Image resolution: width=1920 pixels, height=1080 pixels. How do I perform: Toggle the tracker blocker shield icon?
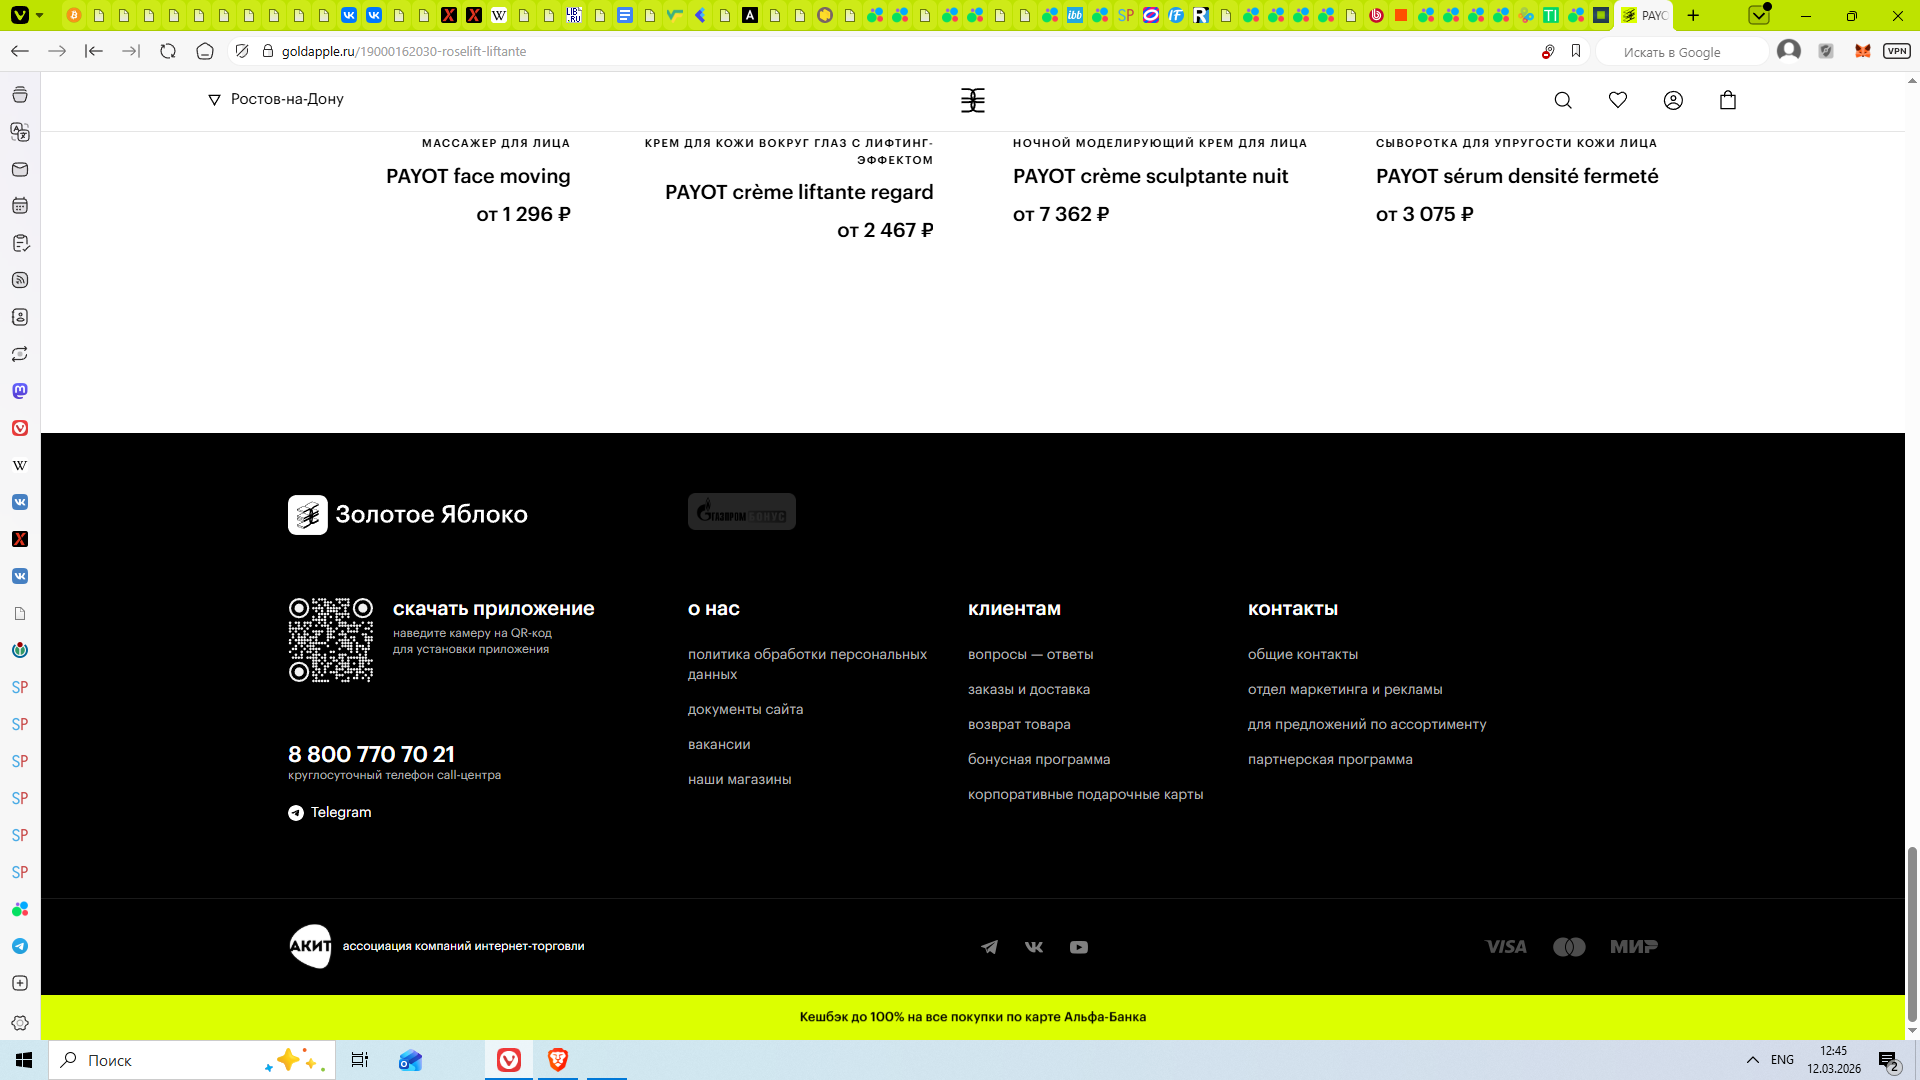coord(242,51)
